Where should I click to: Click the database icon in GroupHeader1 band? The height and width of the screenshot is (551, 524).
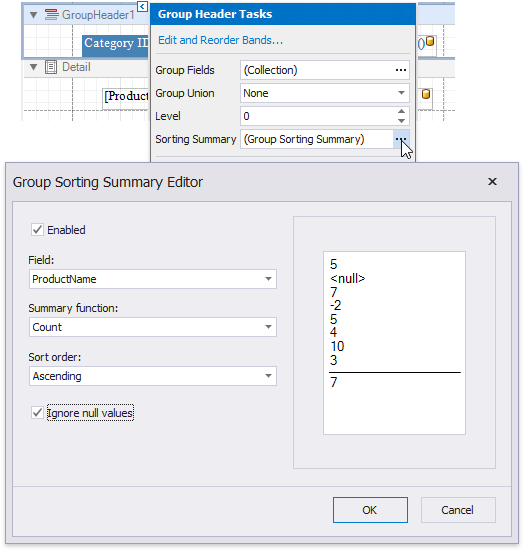click(x=429, y=41)
